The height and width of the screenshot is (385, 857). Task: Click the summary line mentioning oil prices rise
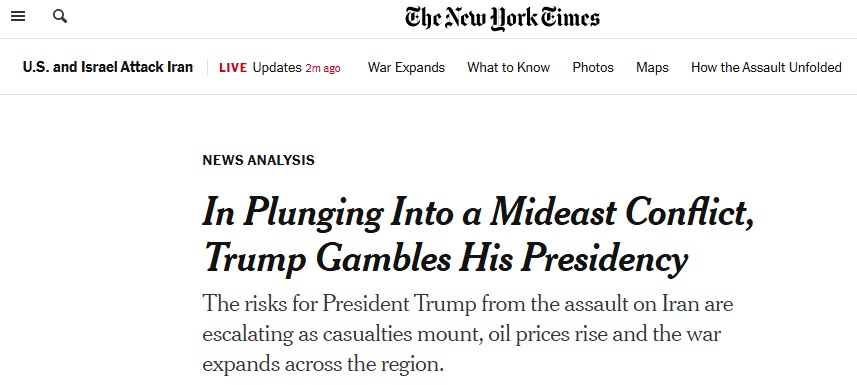click(461, 334)
